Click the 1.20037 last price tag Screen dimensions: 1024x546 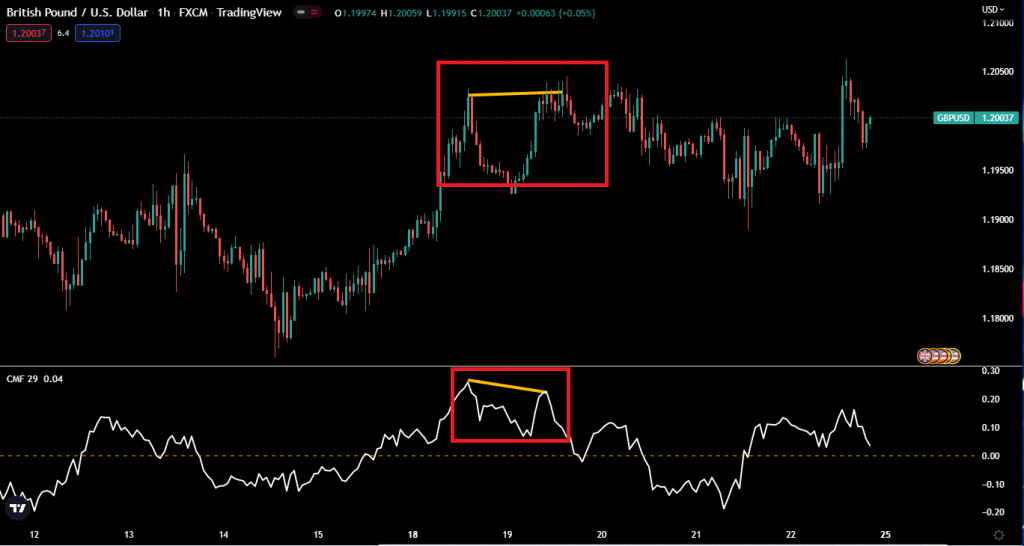[997, 118]
